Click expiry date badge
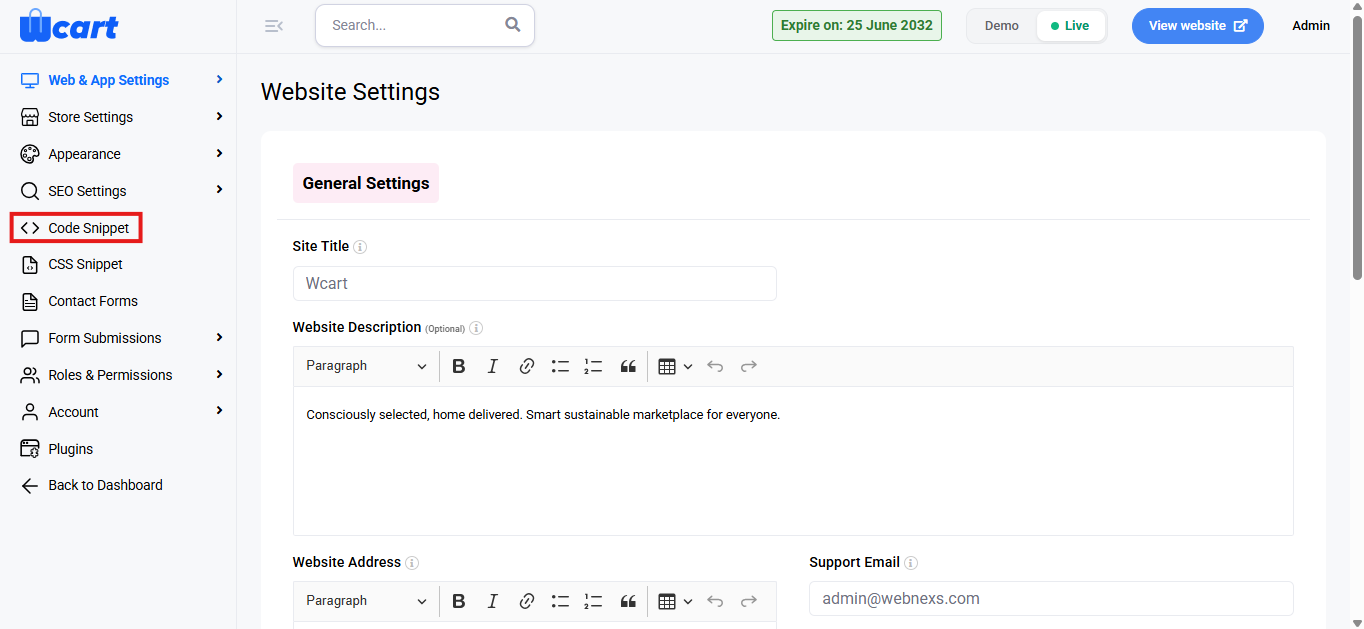1364x629 pixels. click(857, 26)
